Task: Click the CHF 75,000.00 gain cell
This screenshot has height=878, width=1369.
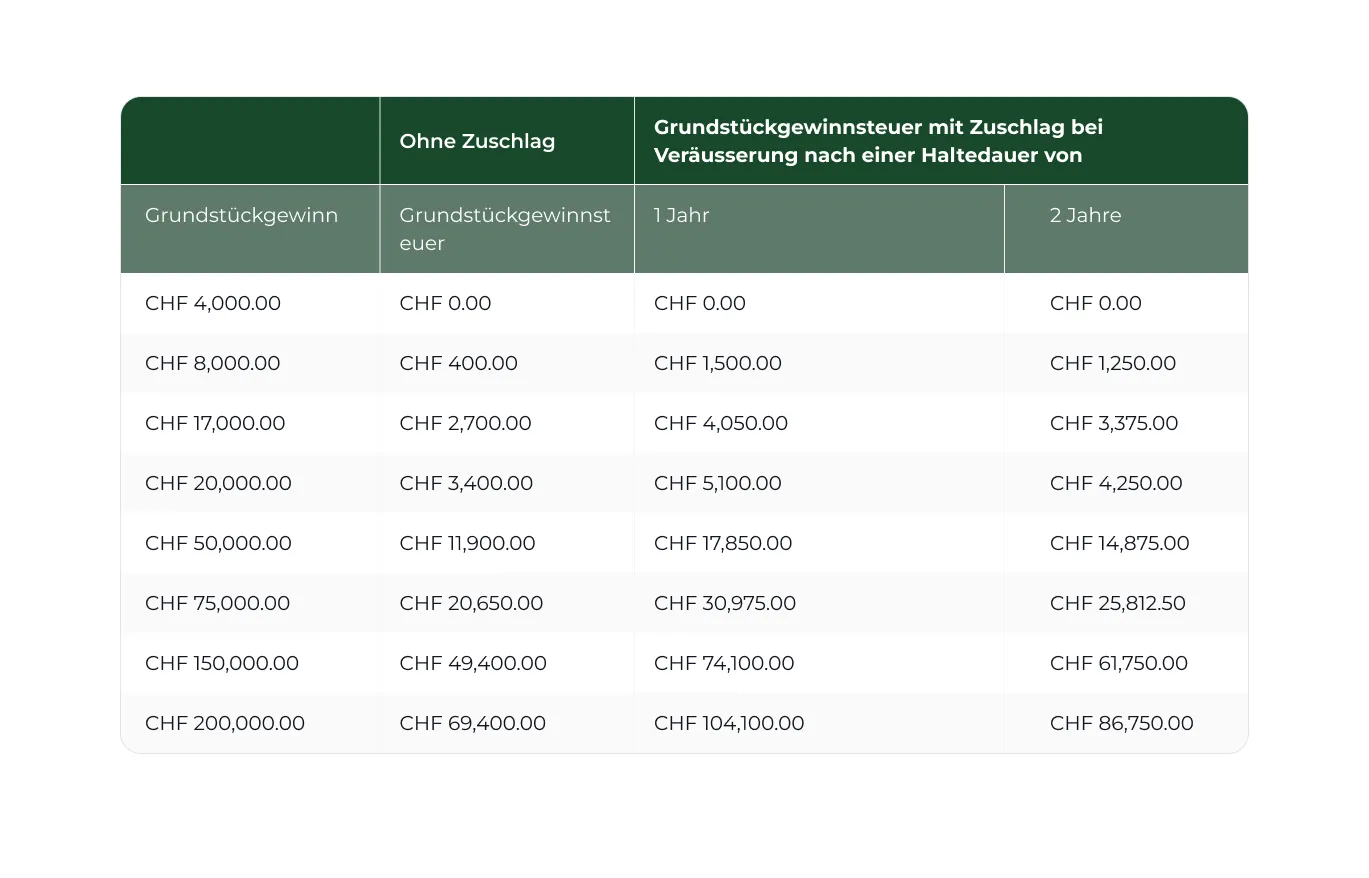Action: (x=218, y=603)
